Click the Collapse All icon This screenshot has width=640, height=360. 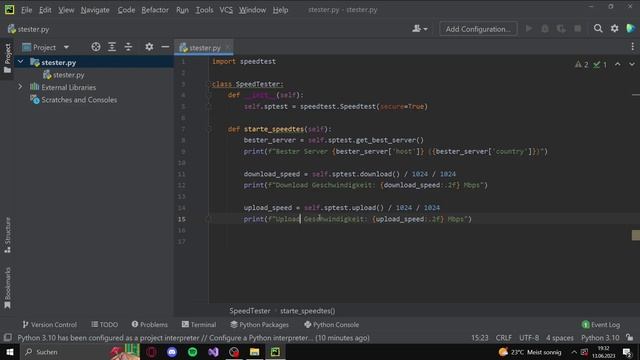tap(128, 47)
